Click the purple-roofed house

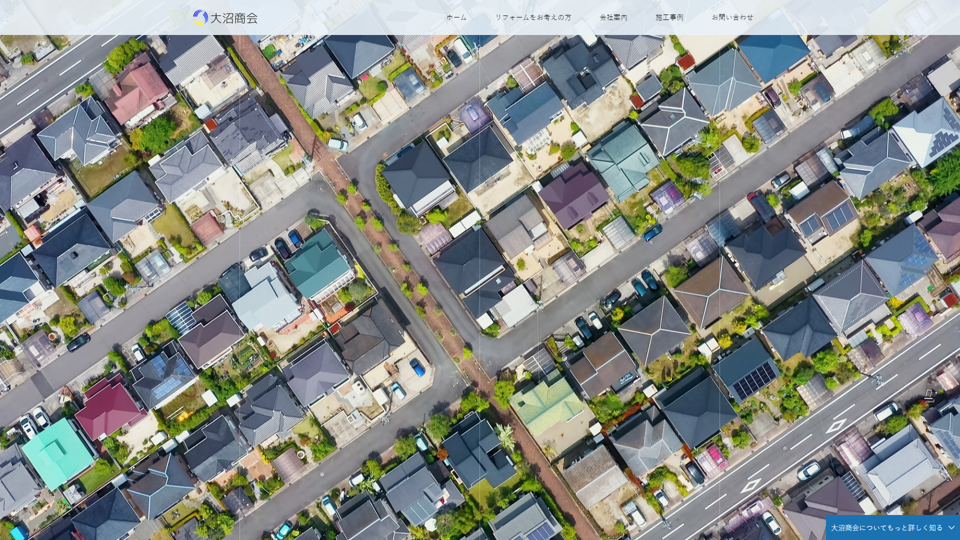tap(573, 194)
